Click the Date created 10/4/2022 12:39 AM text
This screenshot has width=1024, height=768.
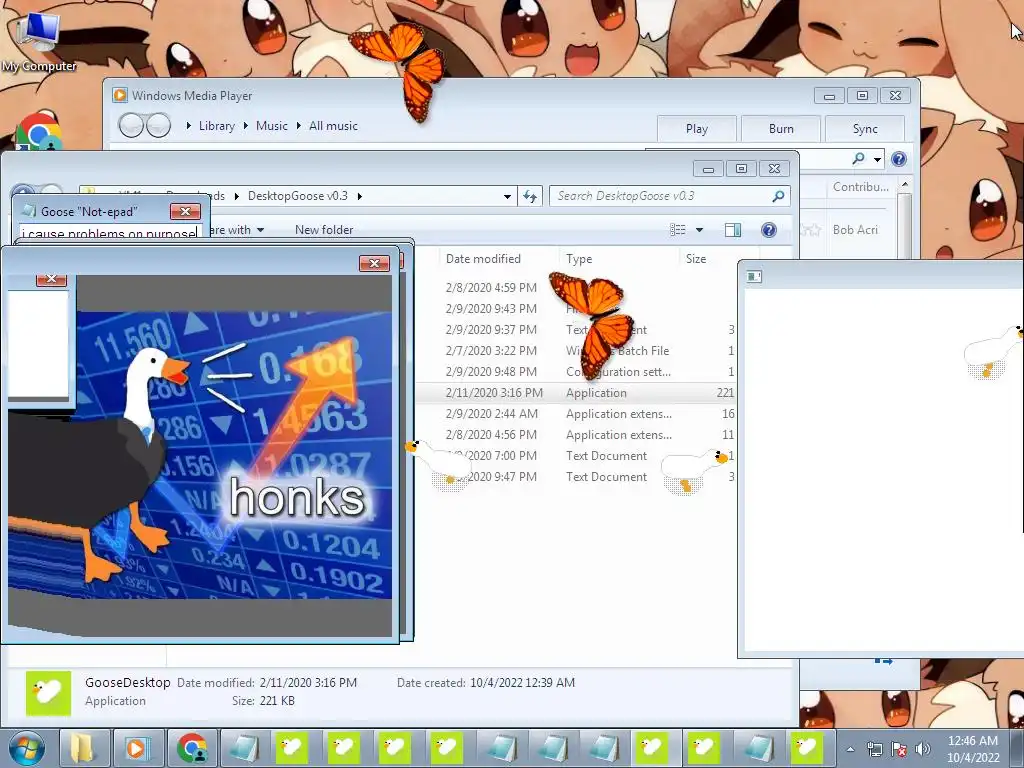coord(486,682)
